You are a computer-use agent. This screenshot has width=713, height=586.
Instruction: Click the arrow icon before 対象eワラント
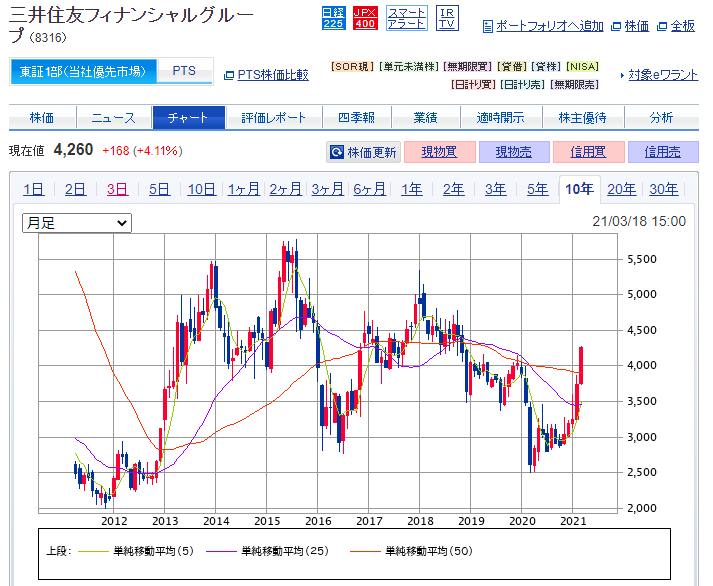622,75
